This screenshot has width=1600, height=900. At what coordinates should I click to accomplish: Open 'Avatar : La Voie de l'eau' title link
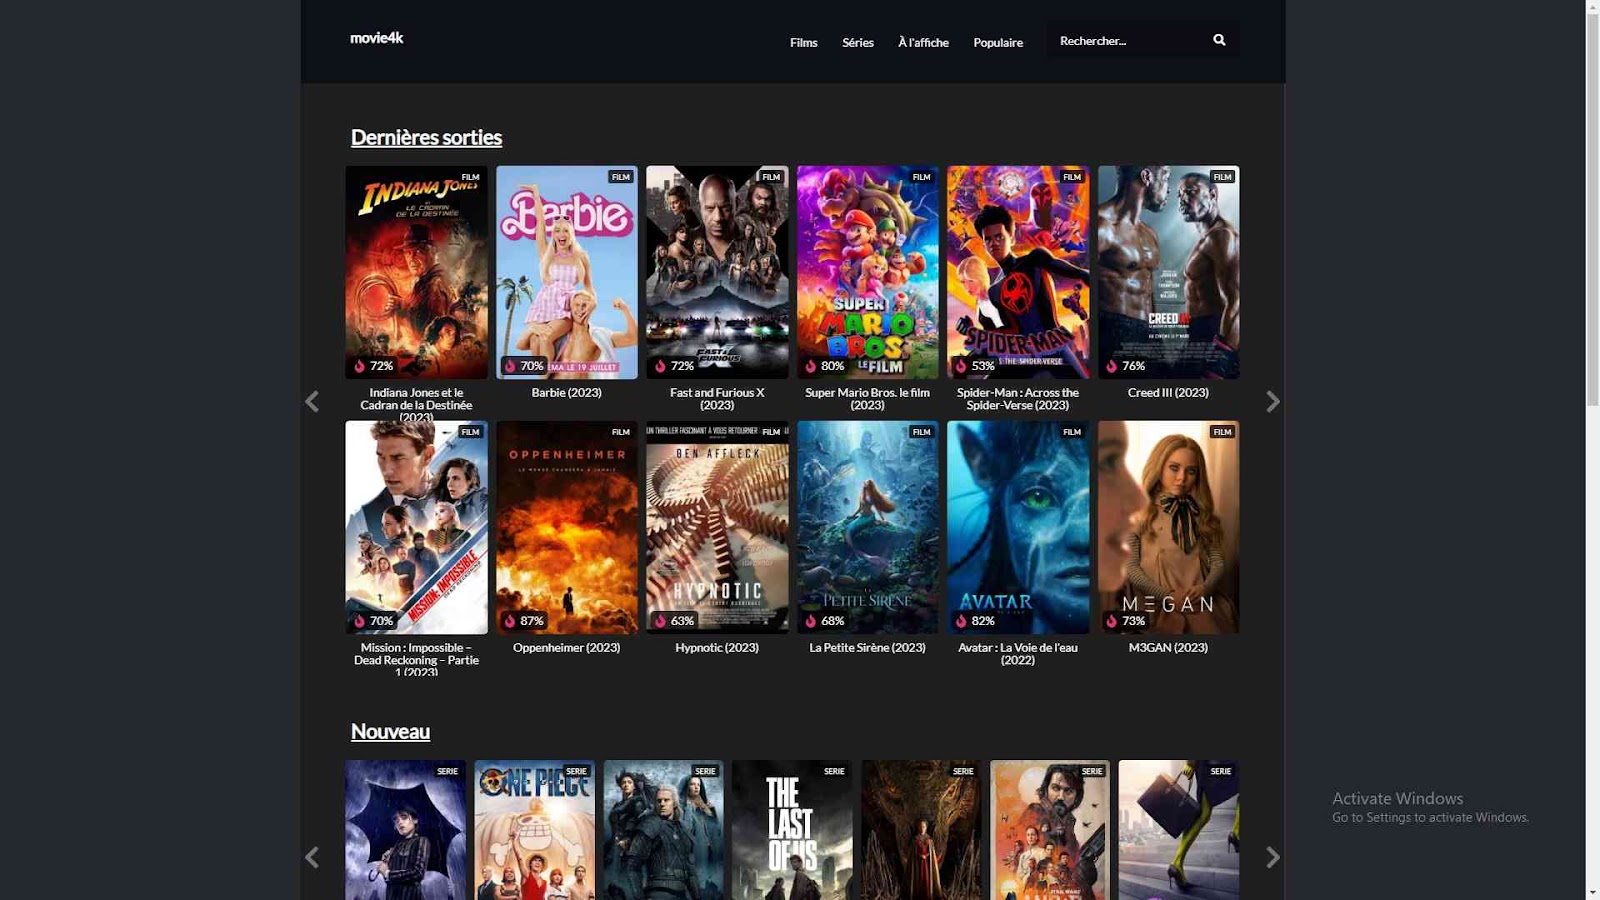click(x=1018, y=654)
